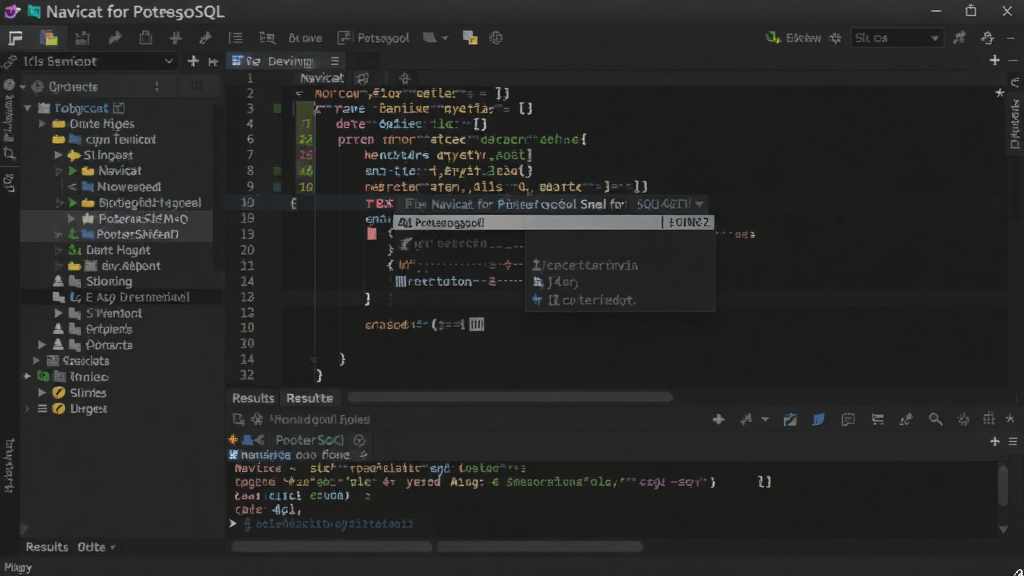Image resolution: width=1024 pixels, height=576 pixels.
Task: Click the blue flag icon in results toolbar
Action: (818, 419)
